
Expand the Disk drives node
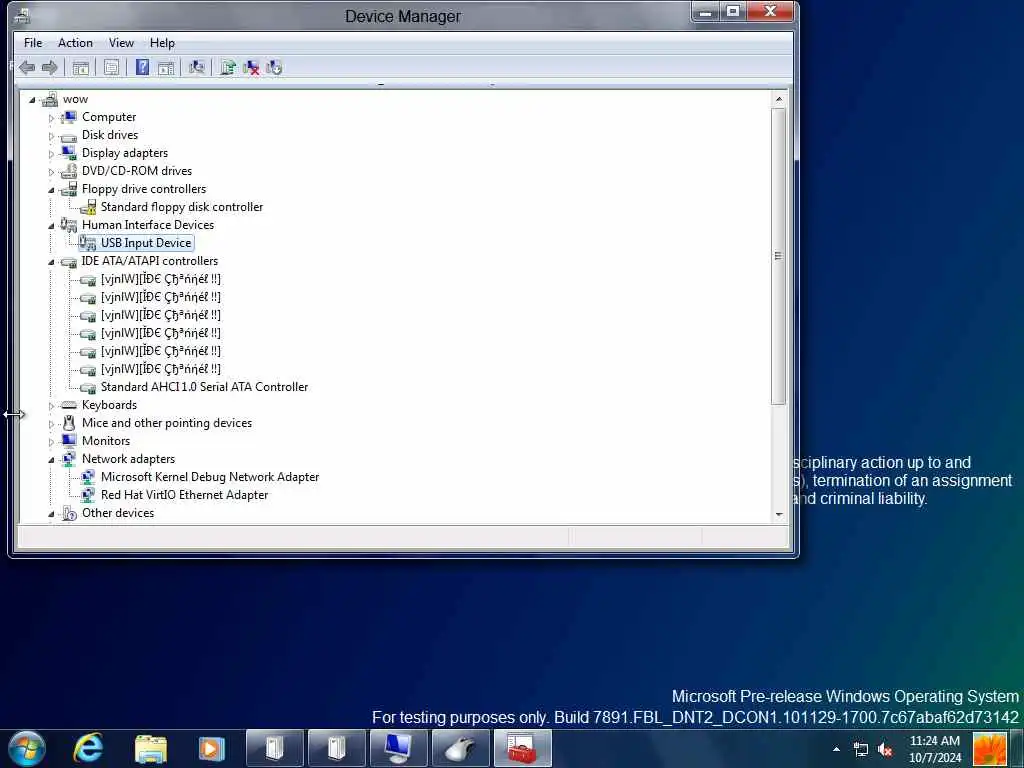tap(52, 136)
